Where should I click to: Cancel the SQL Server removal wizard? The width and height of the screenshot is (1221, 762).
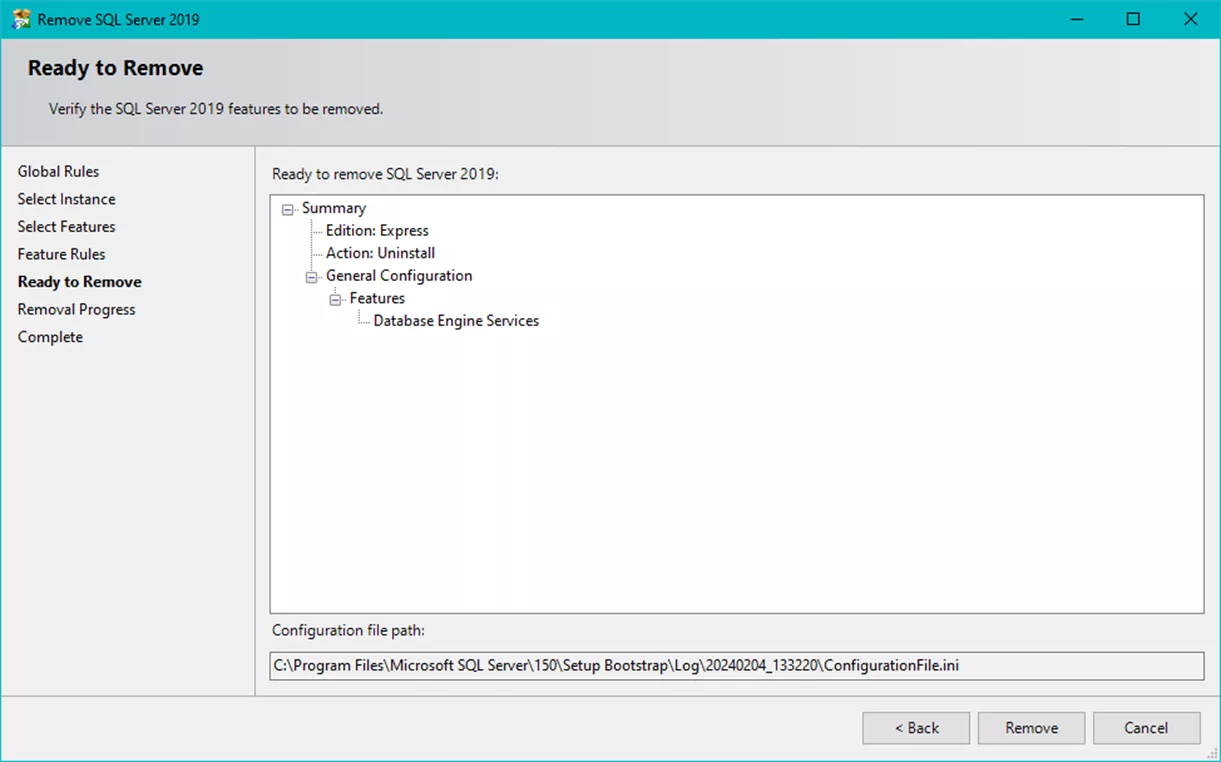click(x=1146, y=728)
